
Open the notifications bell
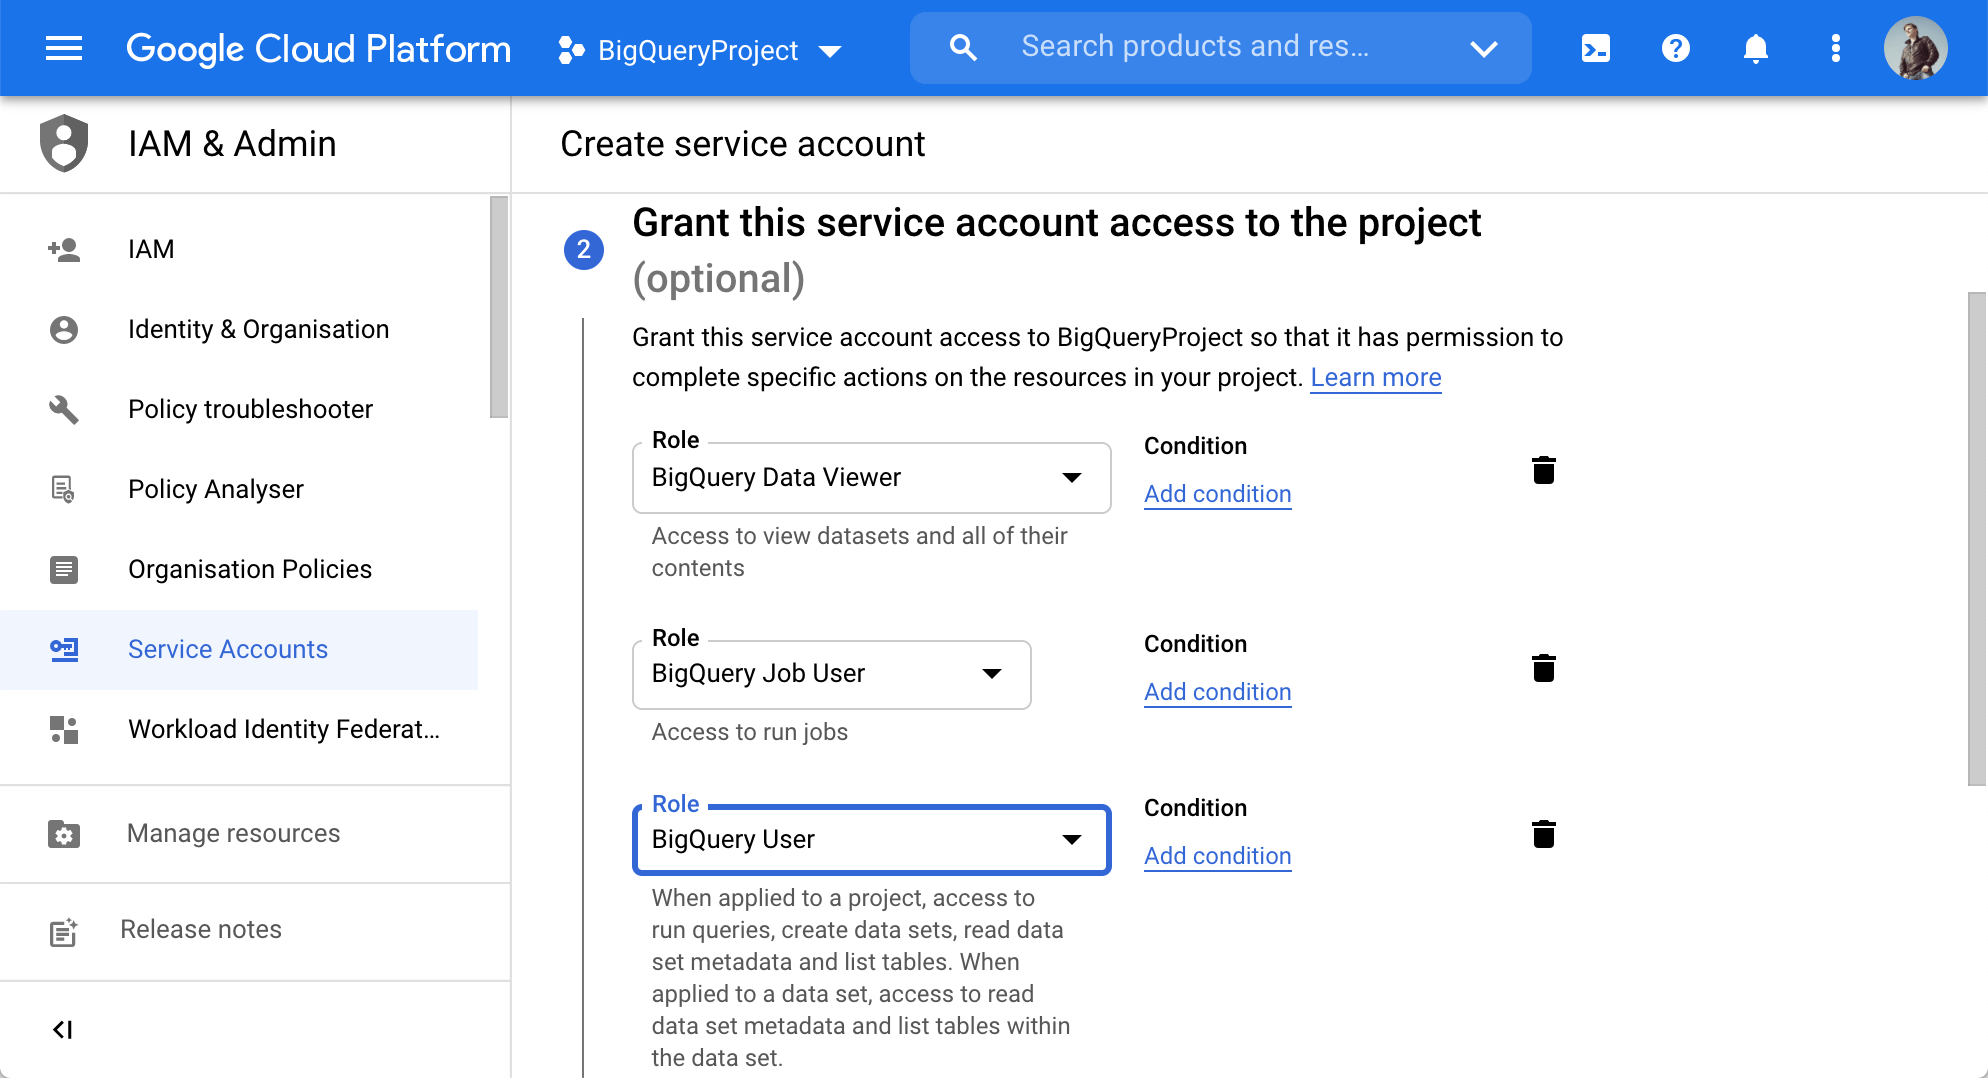click(x=1756, y=47)
